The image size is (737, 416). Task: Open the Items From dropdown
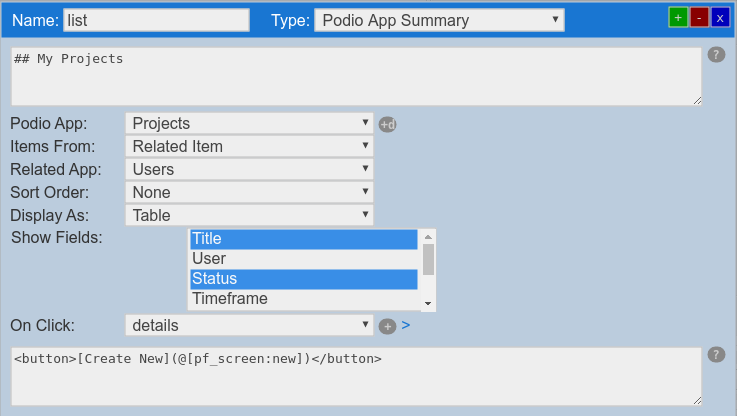pos(249,146)
